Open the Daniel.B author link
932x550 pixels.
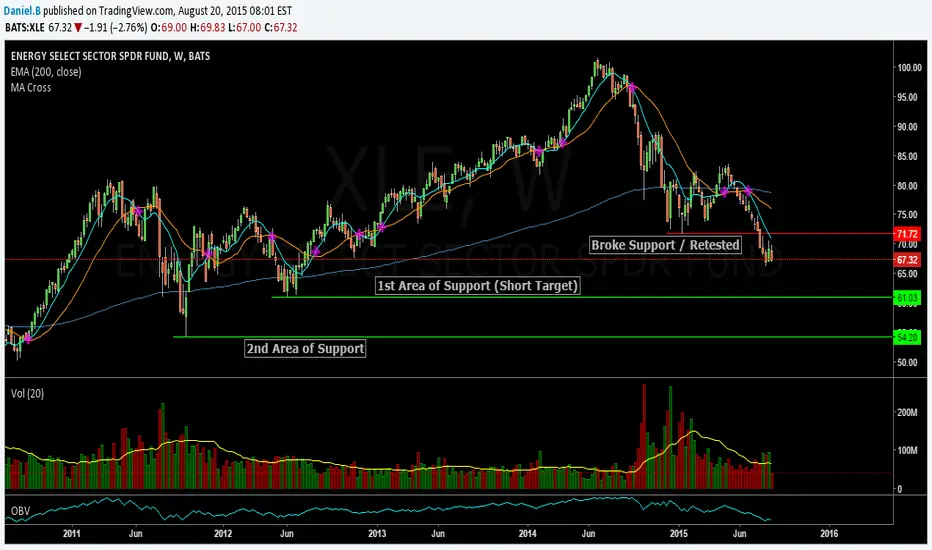22,11
